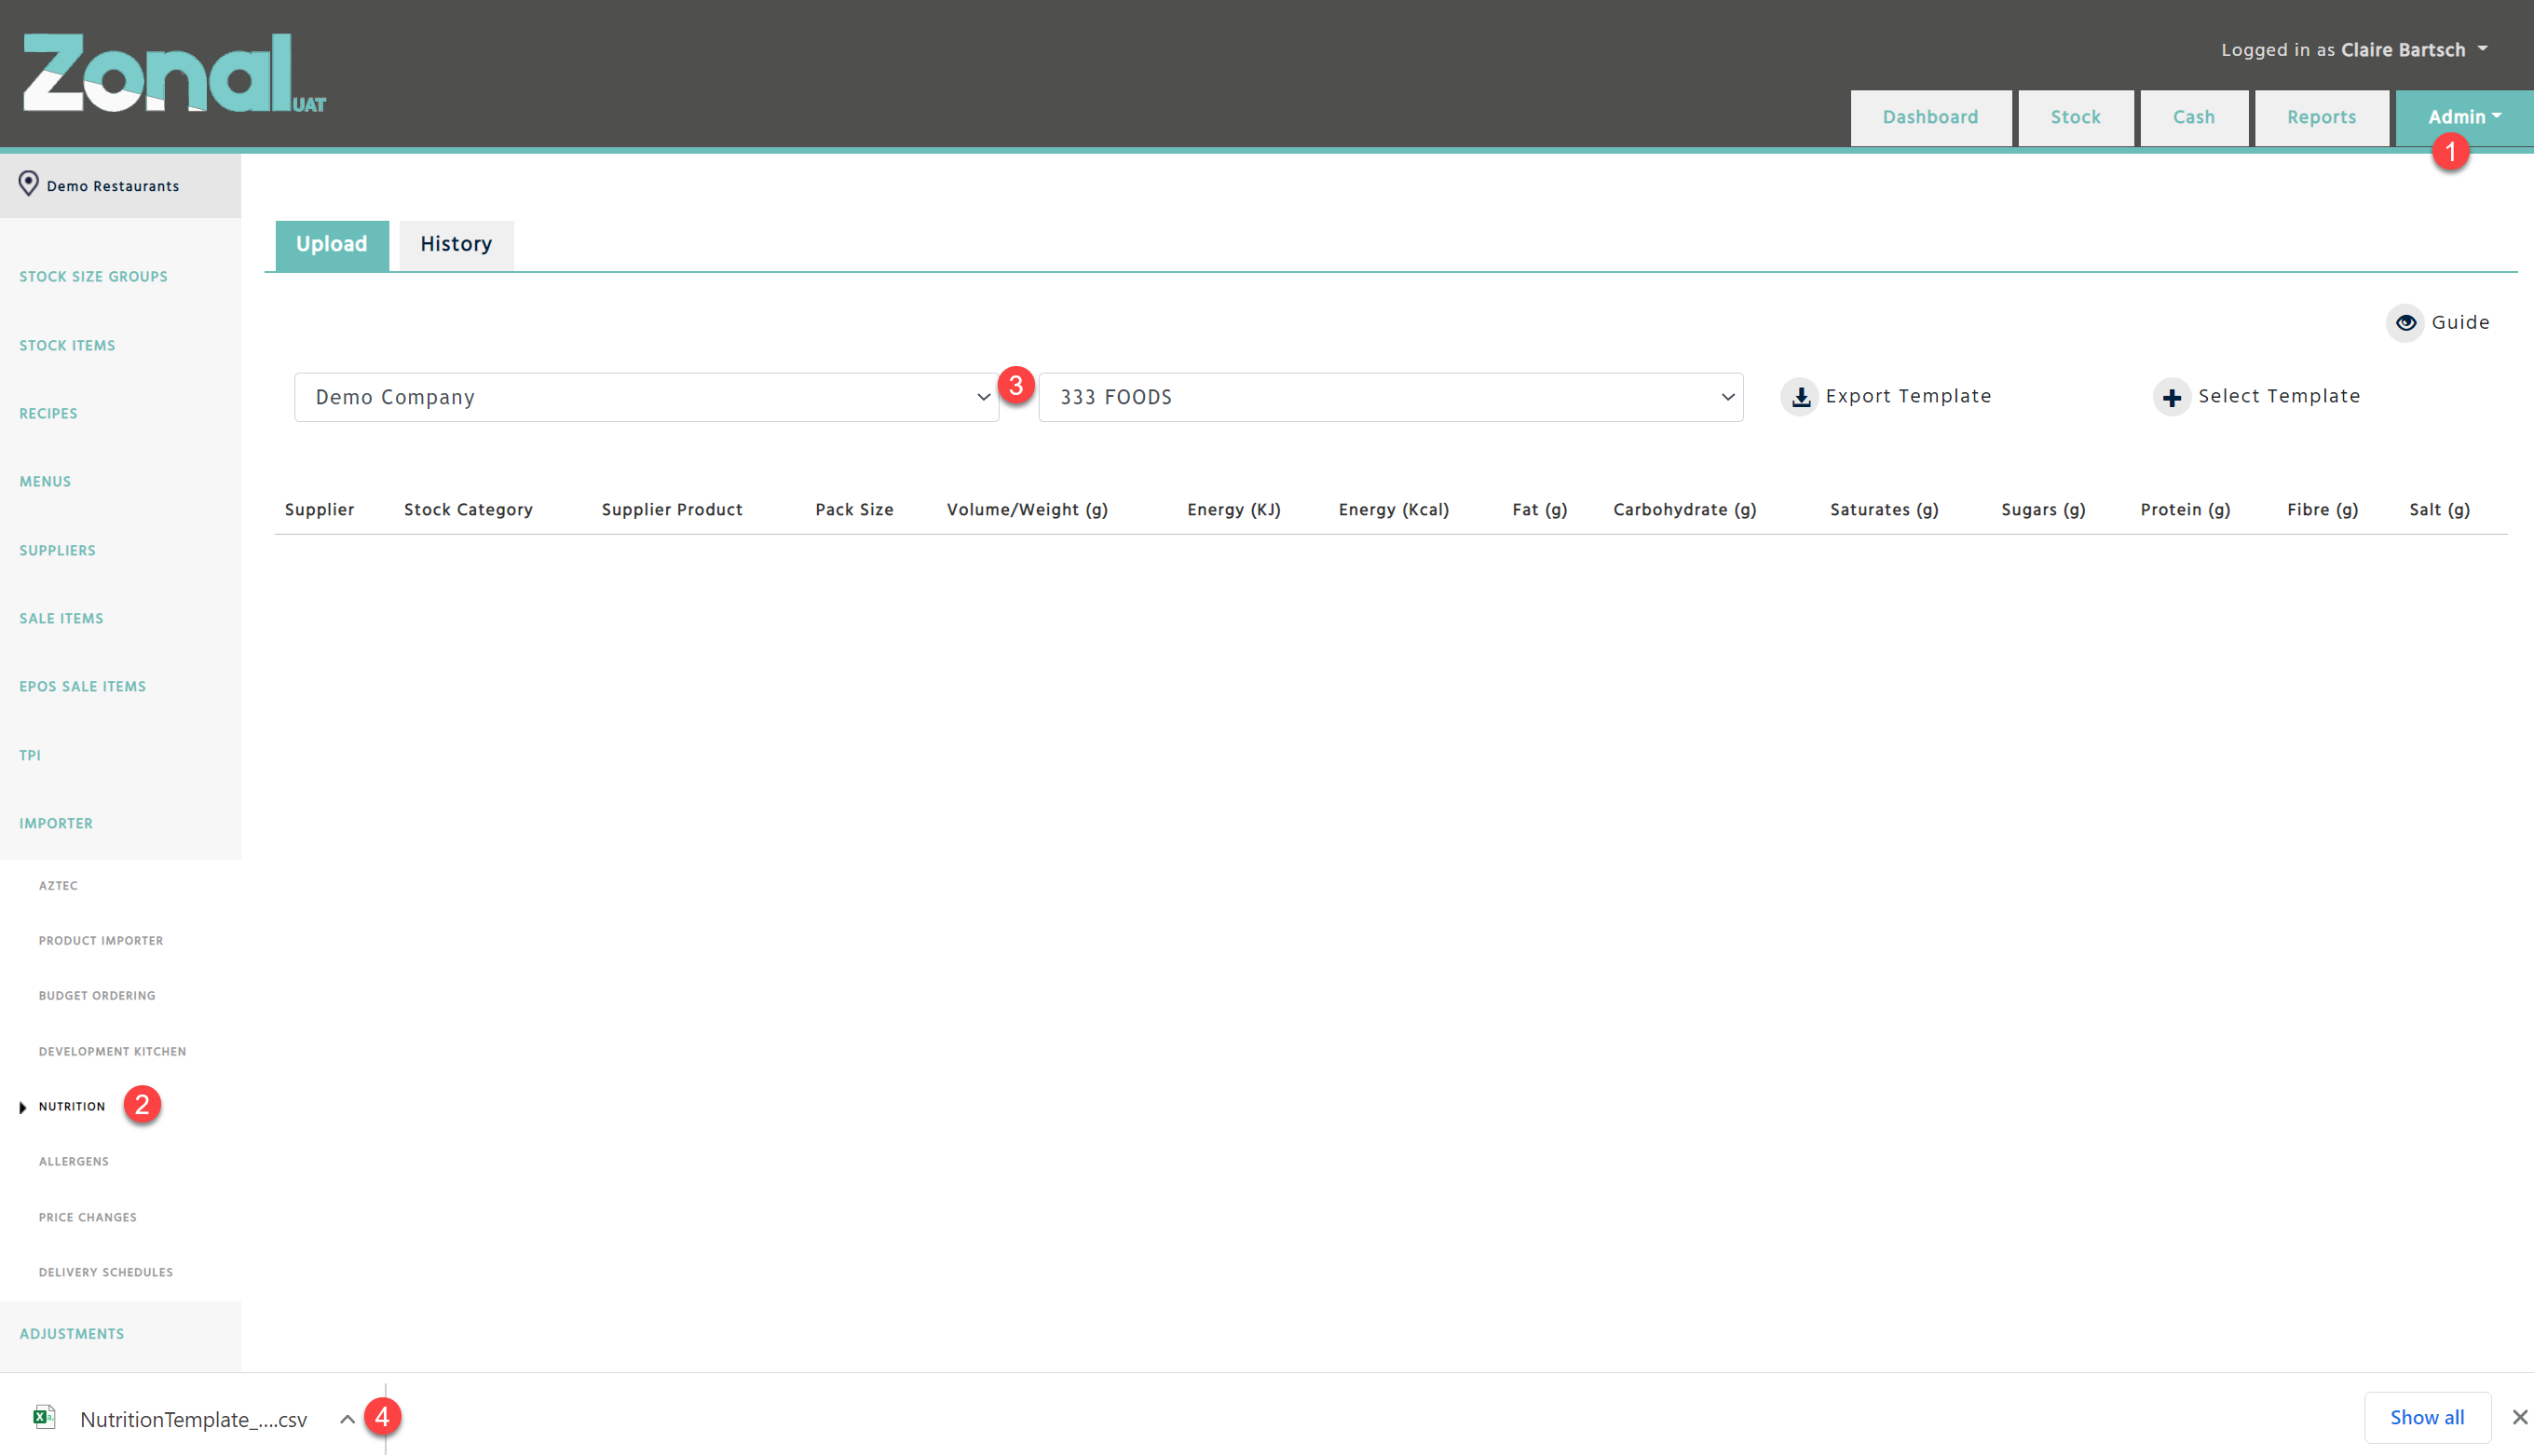Open the Price Changes importer
2534x1456 pixels.
click(88, 1218)
